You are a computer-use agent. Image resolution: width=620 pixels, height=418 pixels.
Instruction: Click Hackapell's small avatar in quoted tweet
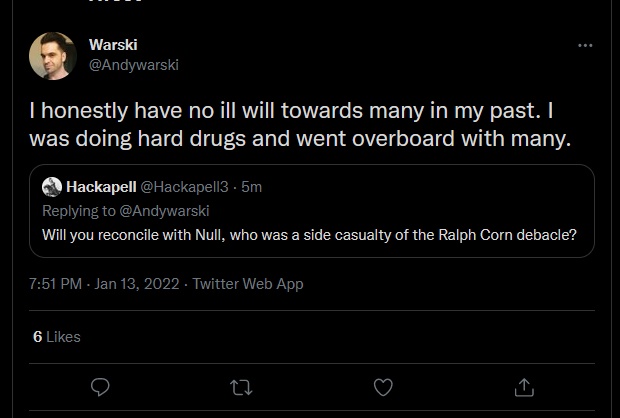[x=52, y=187]
